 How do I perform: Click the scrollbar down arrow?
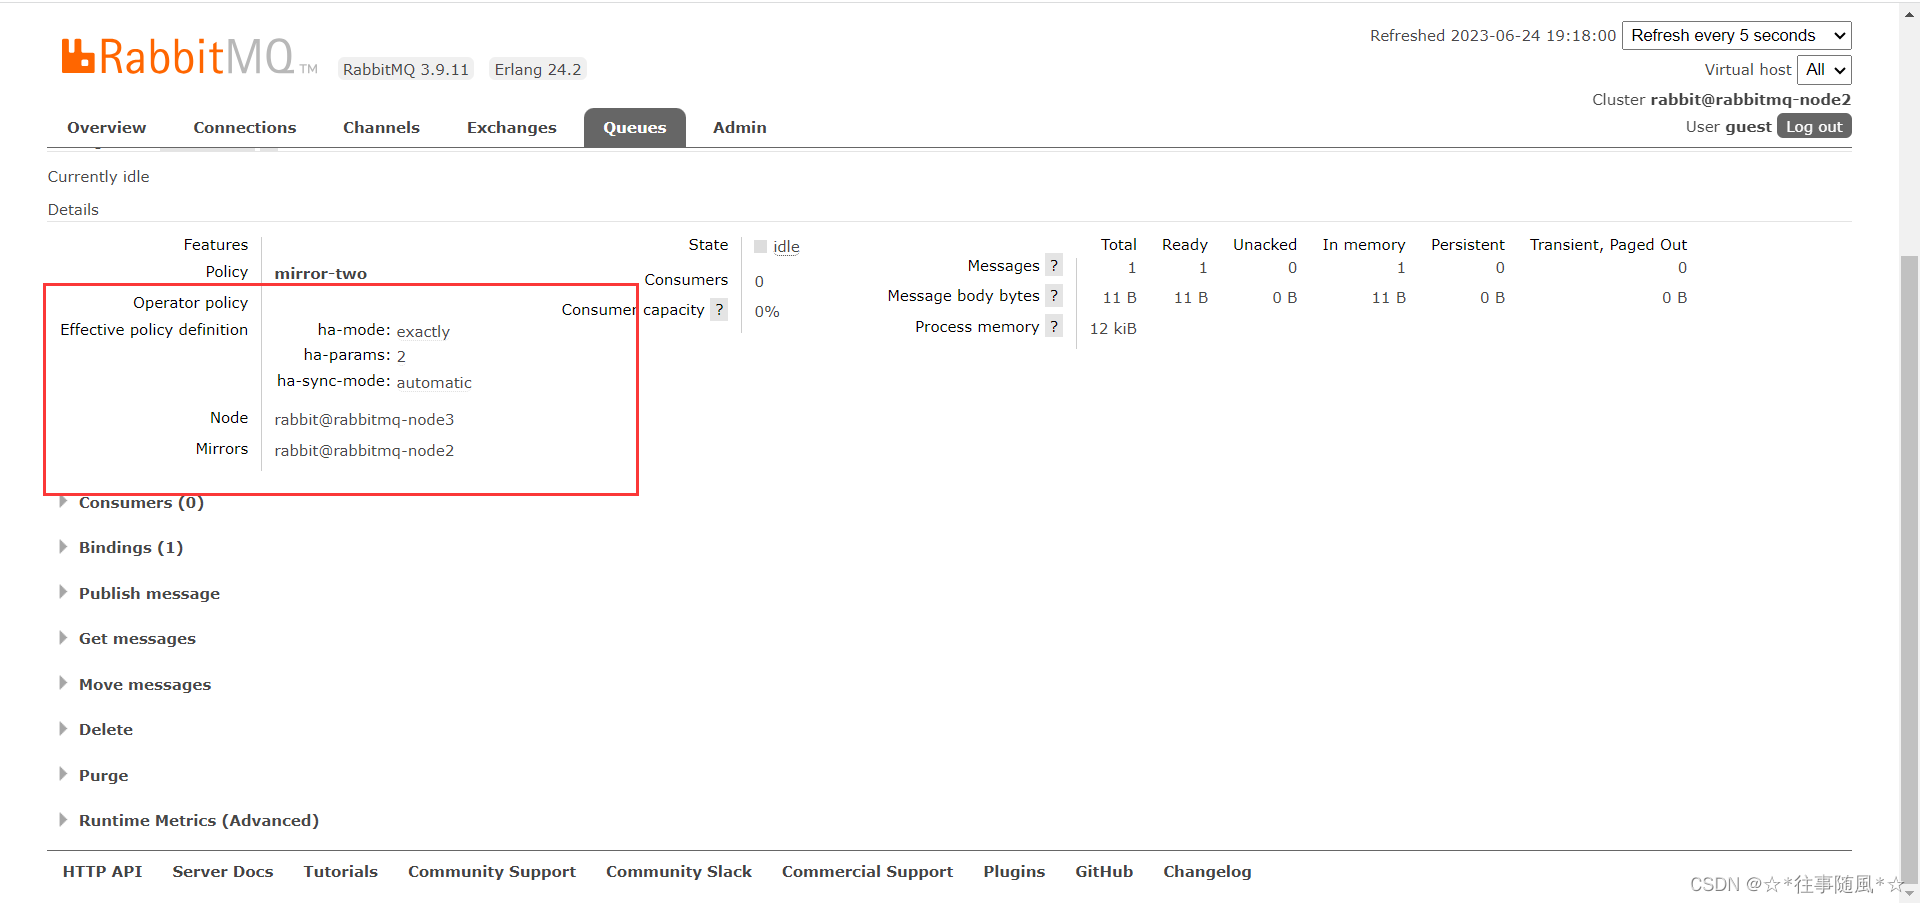[x=1909, y=893]
